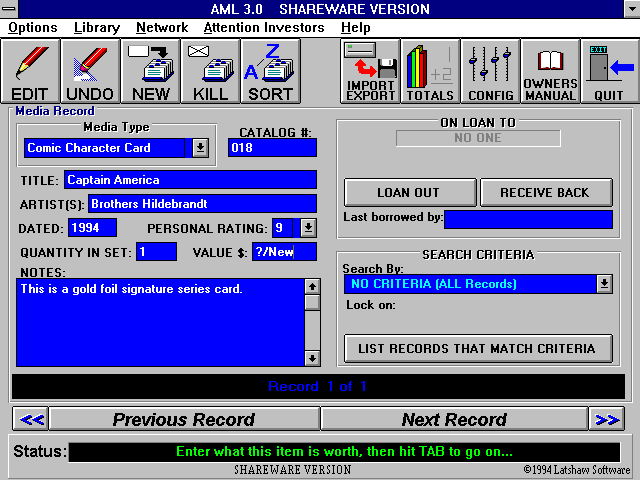
Task: Open the IMPORT EXPORT tool
Action: pyautogui.click(x=370, y=71)
